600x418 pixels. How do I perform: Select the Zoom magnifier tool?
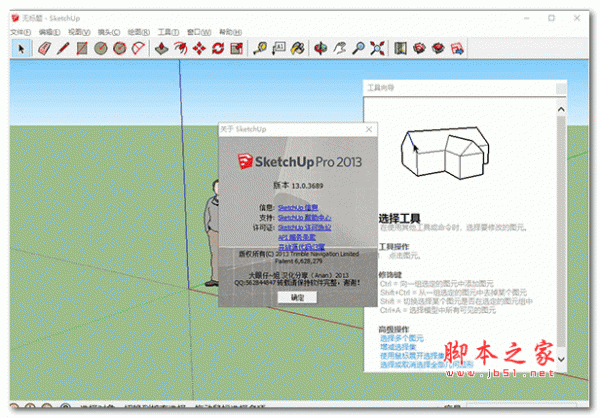point(358,49)
